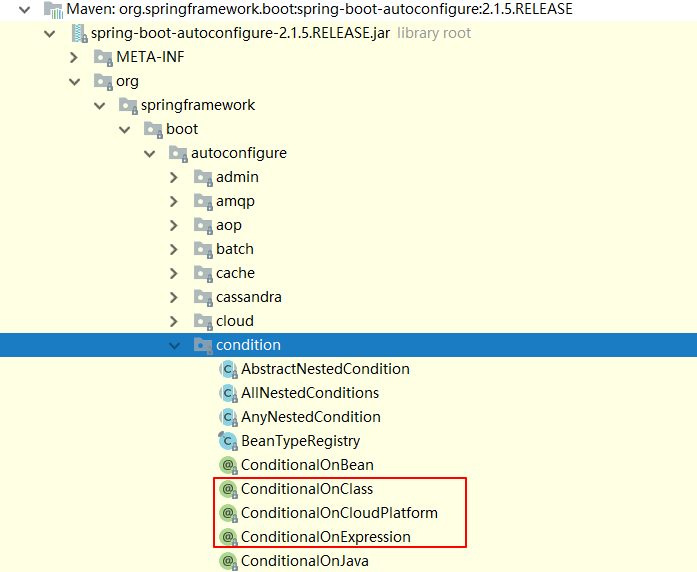The image size is (697, 572).
Task: Expand the cloud package arrow
Action: pyautogui.click(x=174, y=321)
